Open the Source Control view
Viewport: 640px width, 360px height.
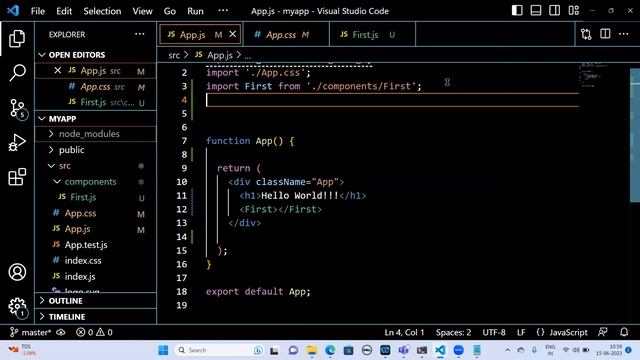point(17,109)
